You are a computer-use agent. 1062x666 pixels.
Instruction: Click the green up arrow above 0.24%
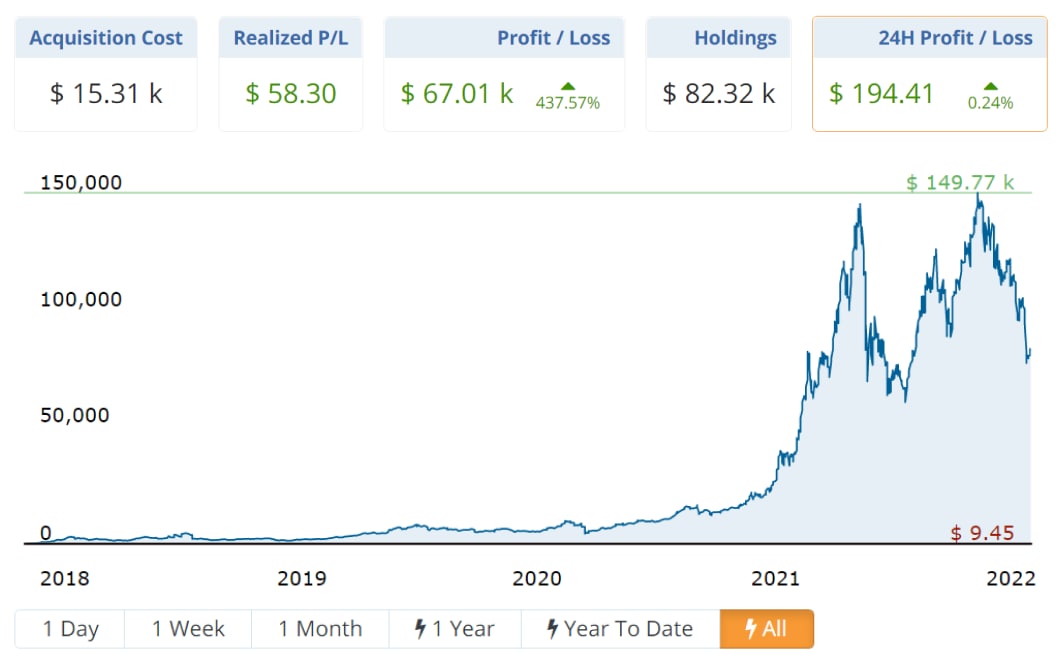(990, 86)
